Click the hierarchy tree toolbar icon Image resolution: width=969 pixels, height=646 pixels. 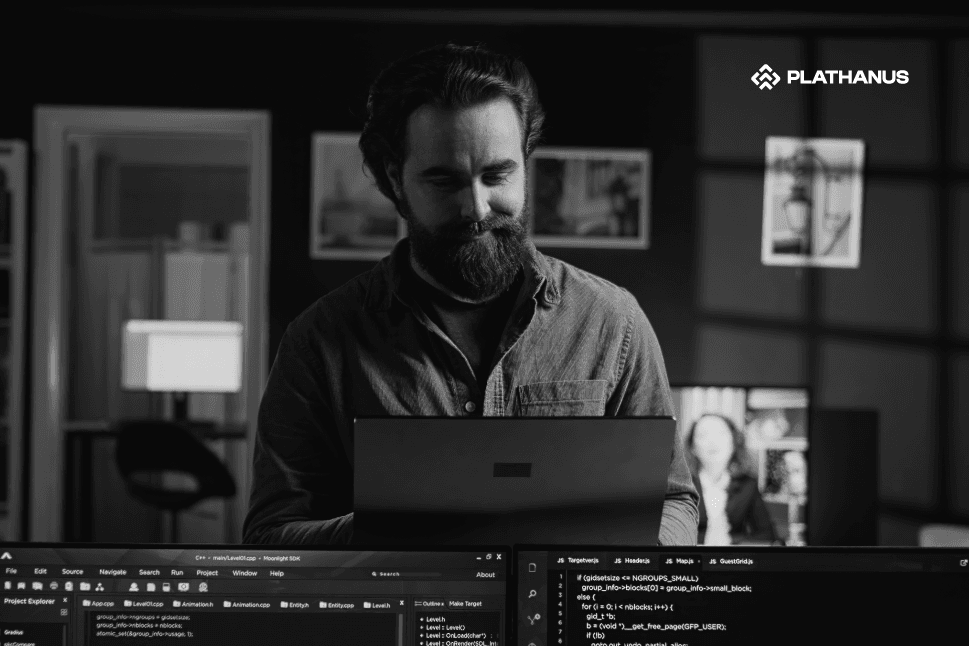[x=99, y=586]
